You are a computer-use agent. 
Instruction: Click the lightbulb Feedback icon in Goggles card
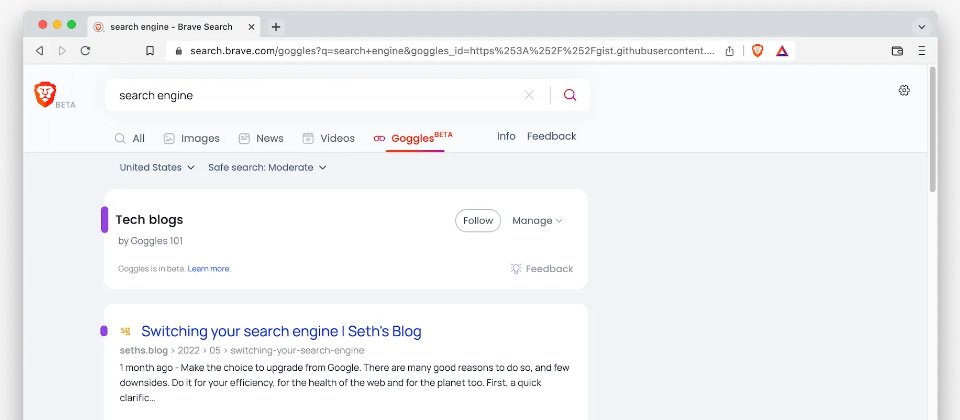coord(516,269)
